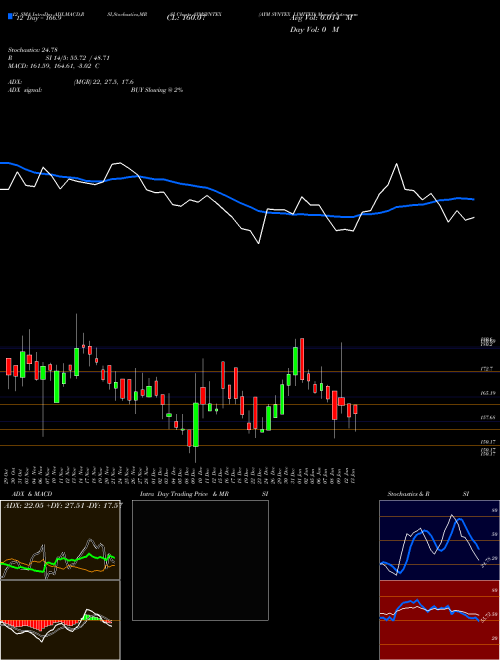The width and height of the screenshot is (500, 660).
Task: Click the 'BUY Slowing @ 2%' signal text
Action: pyautogui.click(x=157, y=90)
